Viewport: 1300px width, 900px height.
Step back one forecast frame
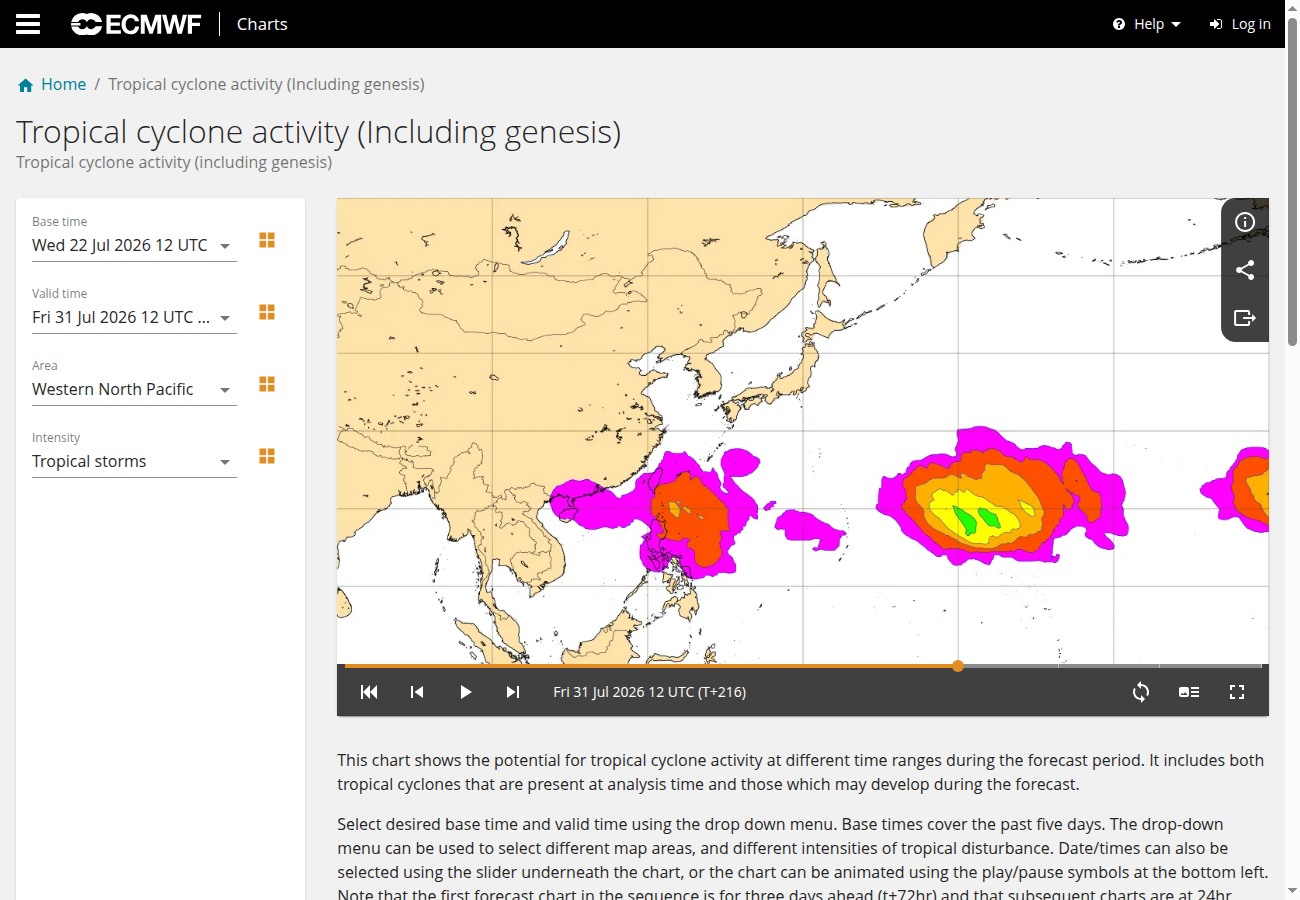click(x=417, y=692)
